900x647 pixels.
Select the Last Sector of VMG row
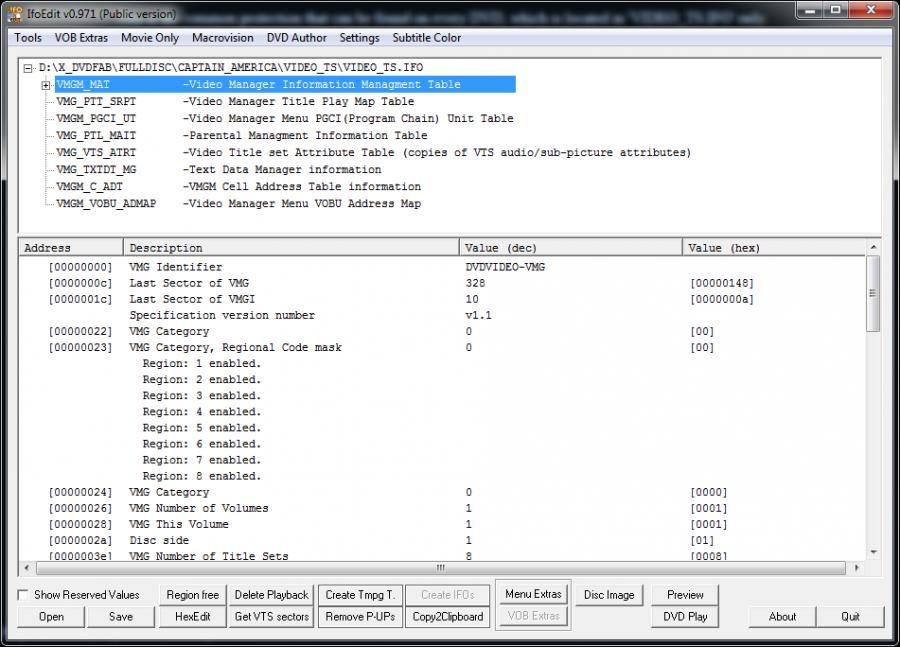442,283
